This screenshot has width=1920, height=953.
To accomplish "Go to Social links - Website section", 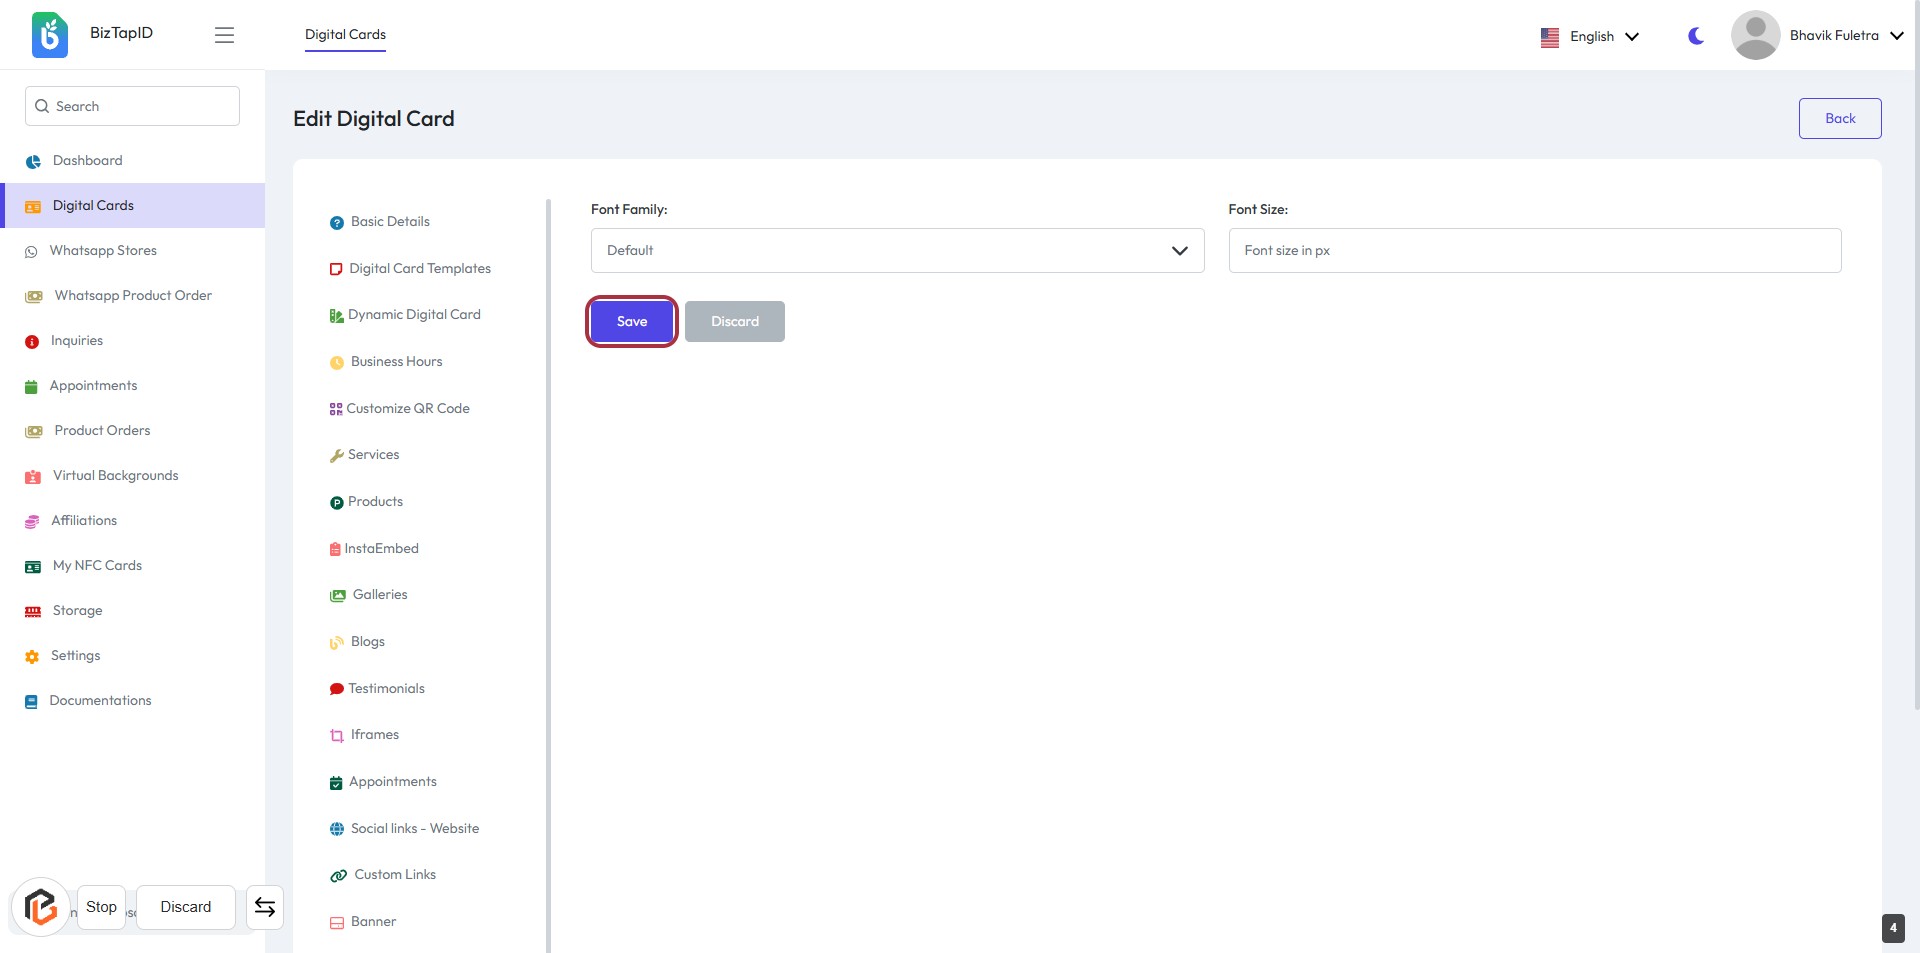I will point(414,829).
